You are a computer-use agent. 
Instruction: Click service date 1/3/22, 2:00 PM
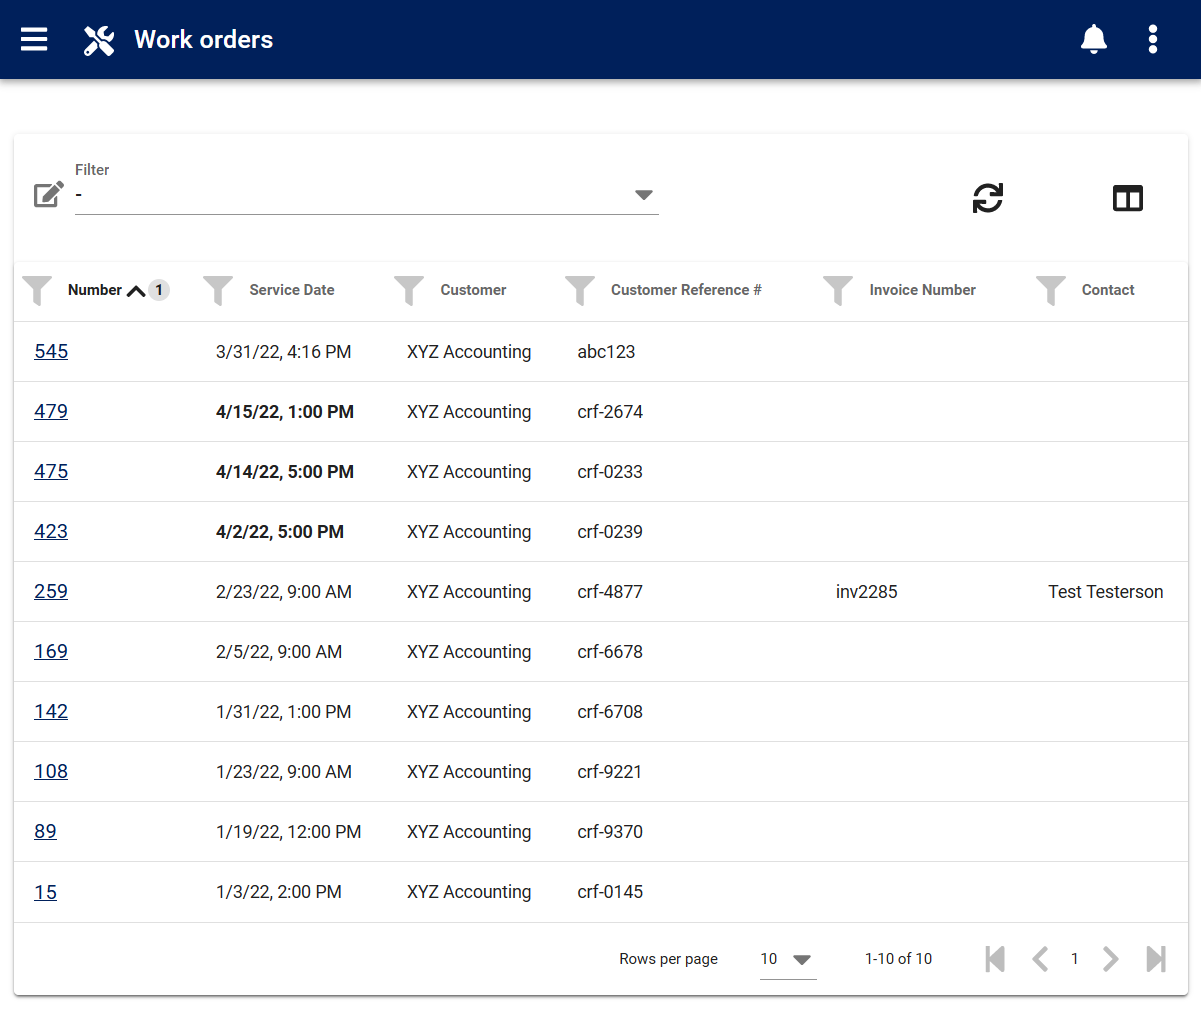point(279,891)
